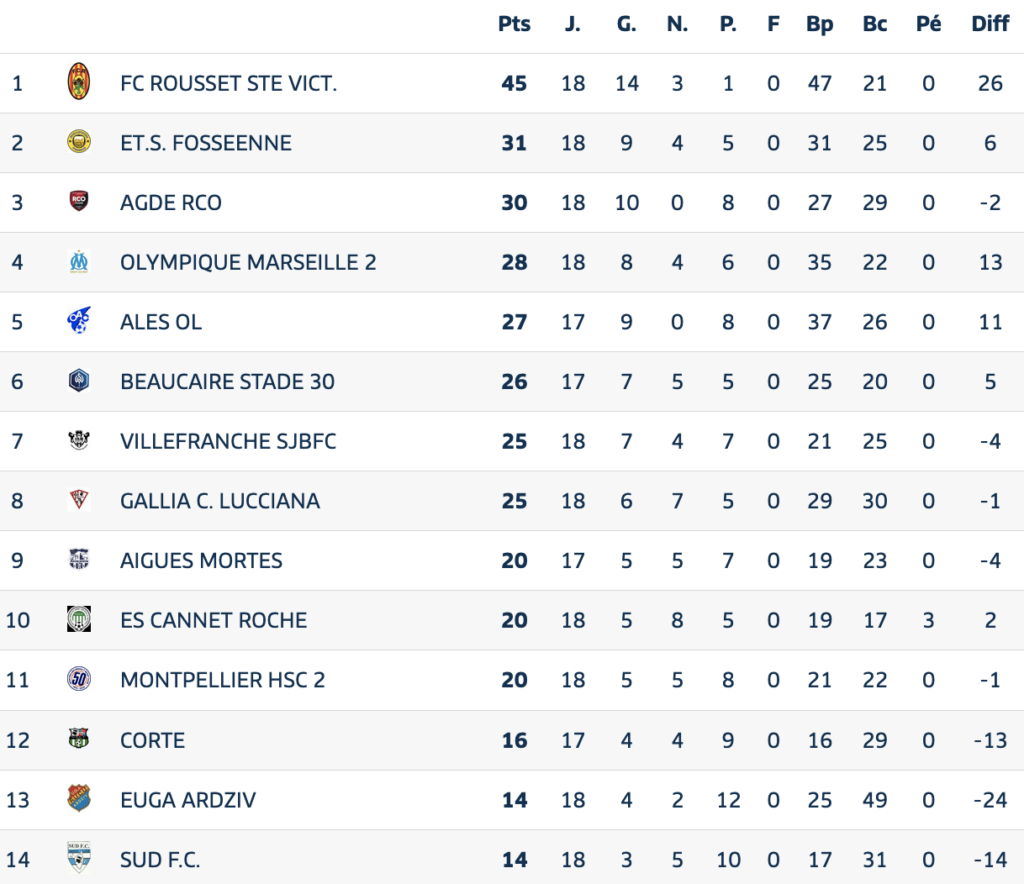The width and height of the screenshot is (1024, 884).
Task: Click the ES Cannet Roche badge
Action: point(79,620)
